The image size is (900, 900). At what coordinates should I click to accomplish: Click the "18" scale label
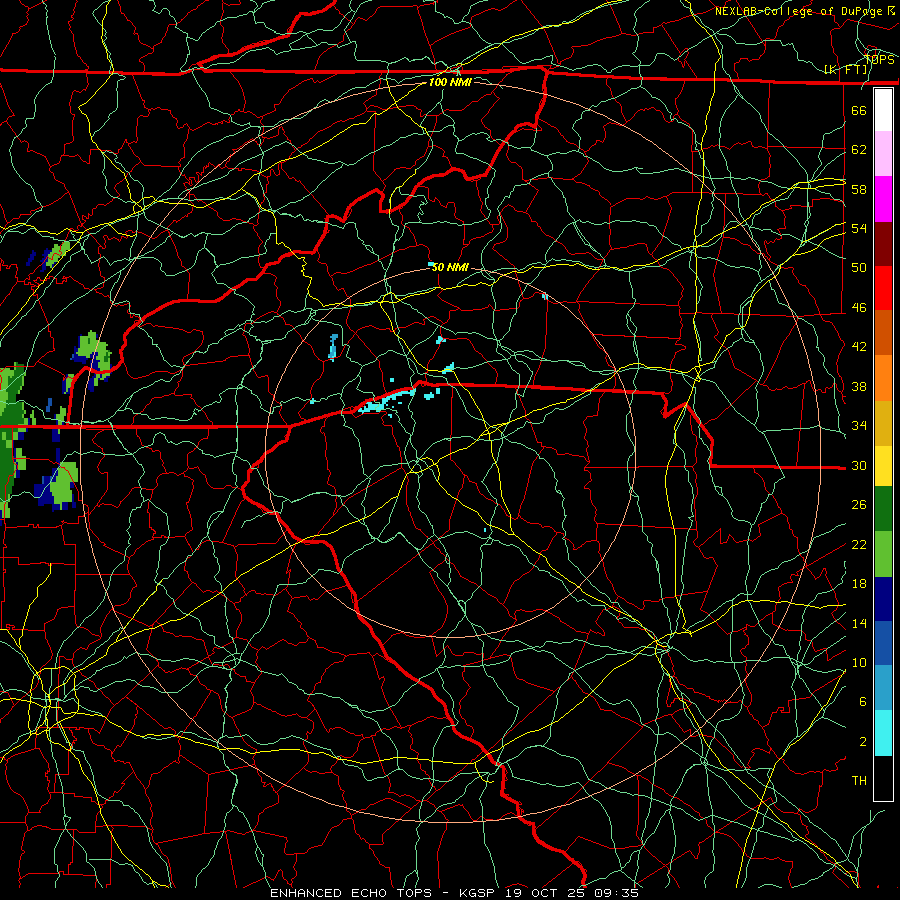click(x=859, y=584)
